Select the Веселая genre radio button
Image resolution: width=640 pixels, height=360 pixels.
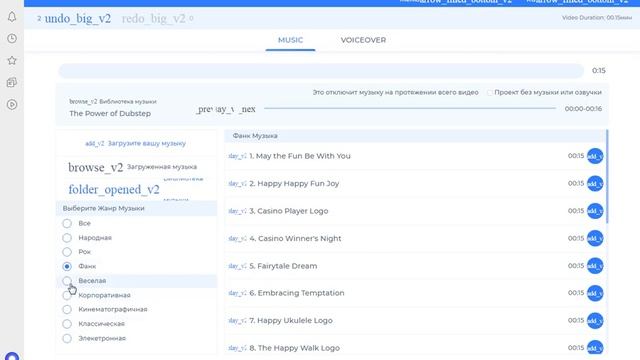[x=67, y=281]
